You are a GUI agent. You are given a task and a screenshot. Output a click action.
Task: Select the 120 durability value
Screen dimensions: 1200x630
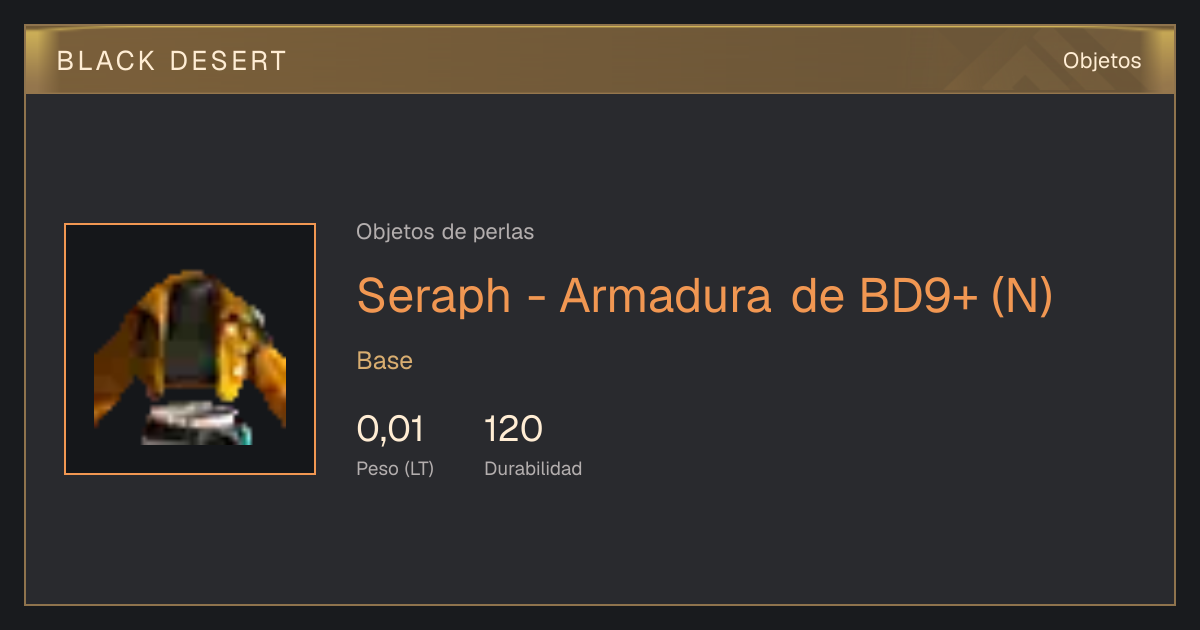(x=513, y=429)
